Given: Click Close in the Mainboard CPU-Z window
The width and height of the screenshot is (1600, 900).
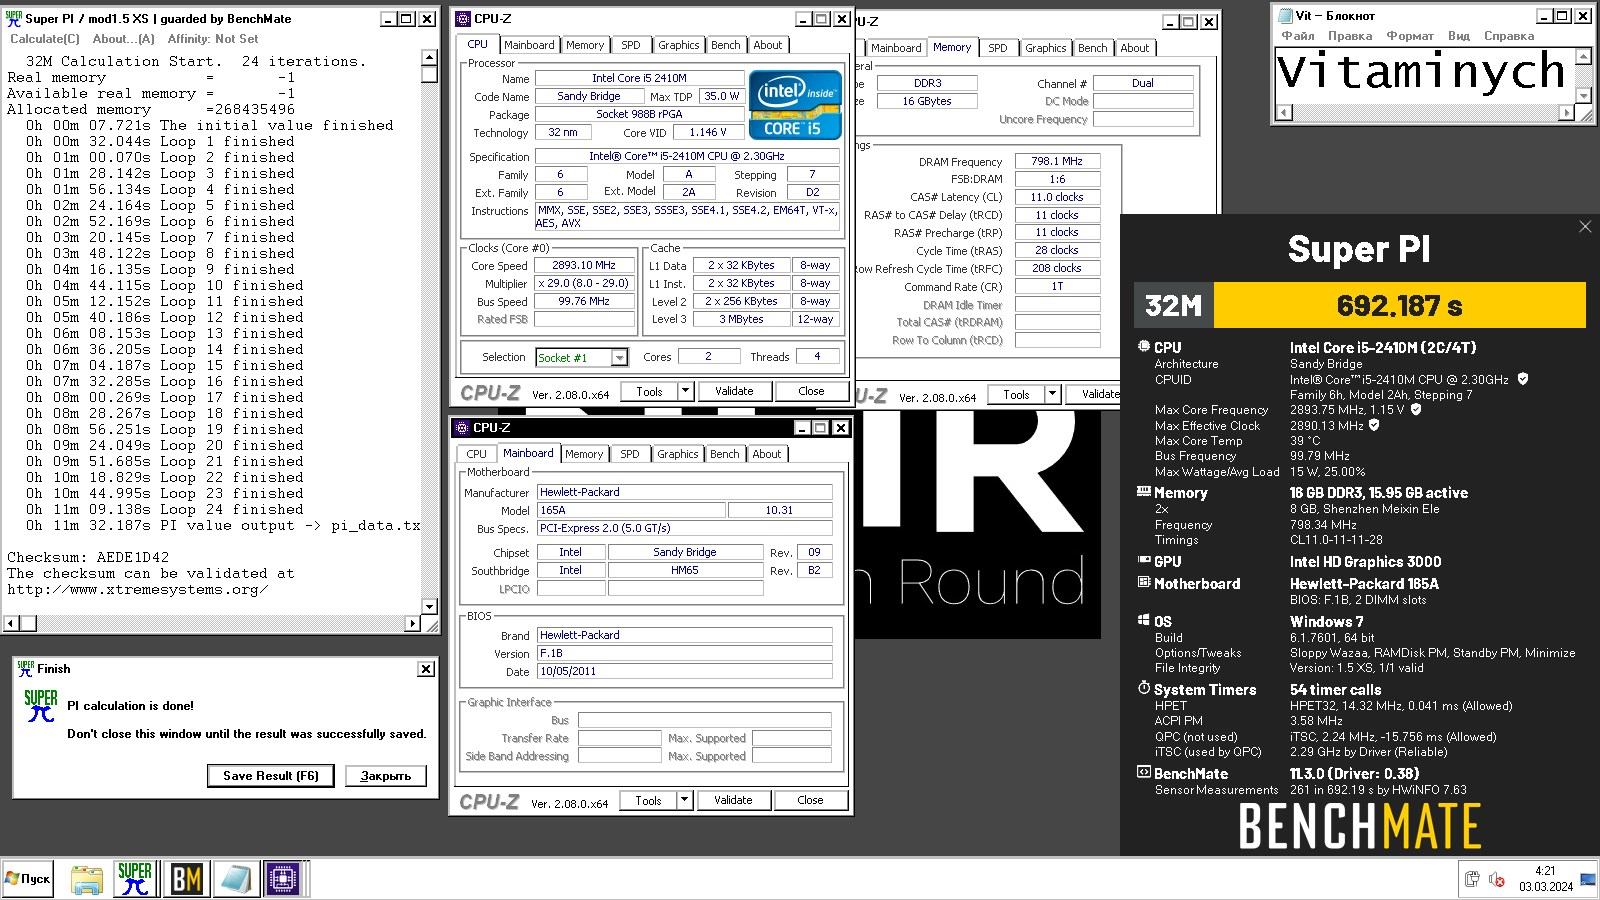Looking at the screenshot, I should (810, 800).
